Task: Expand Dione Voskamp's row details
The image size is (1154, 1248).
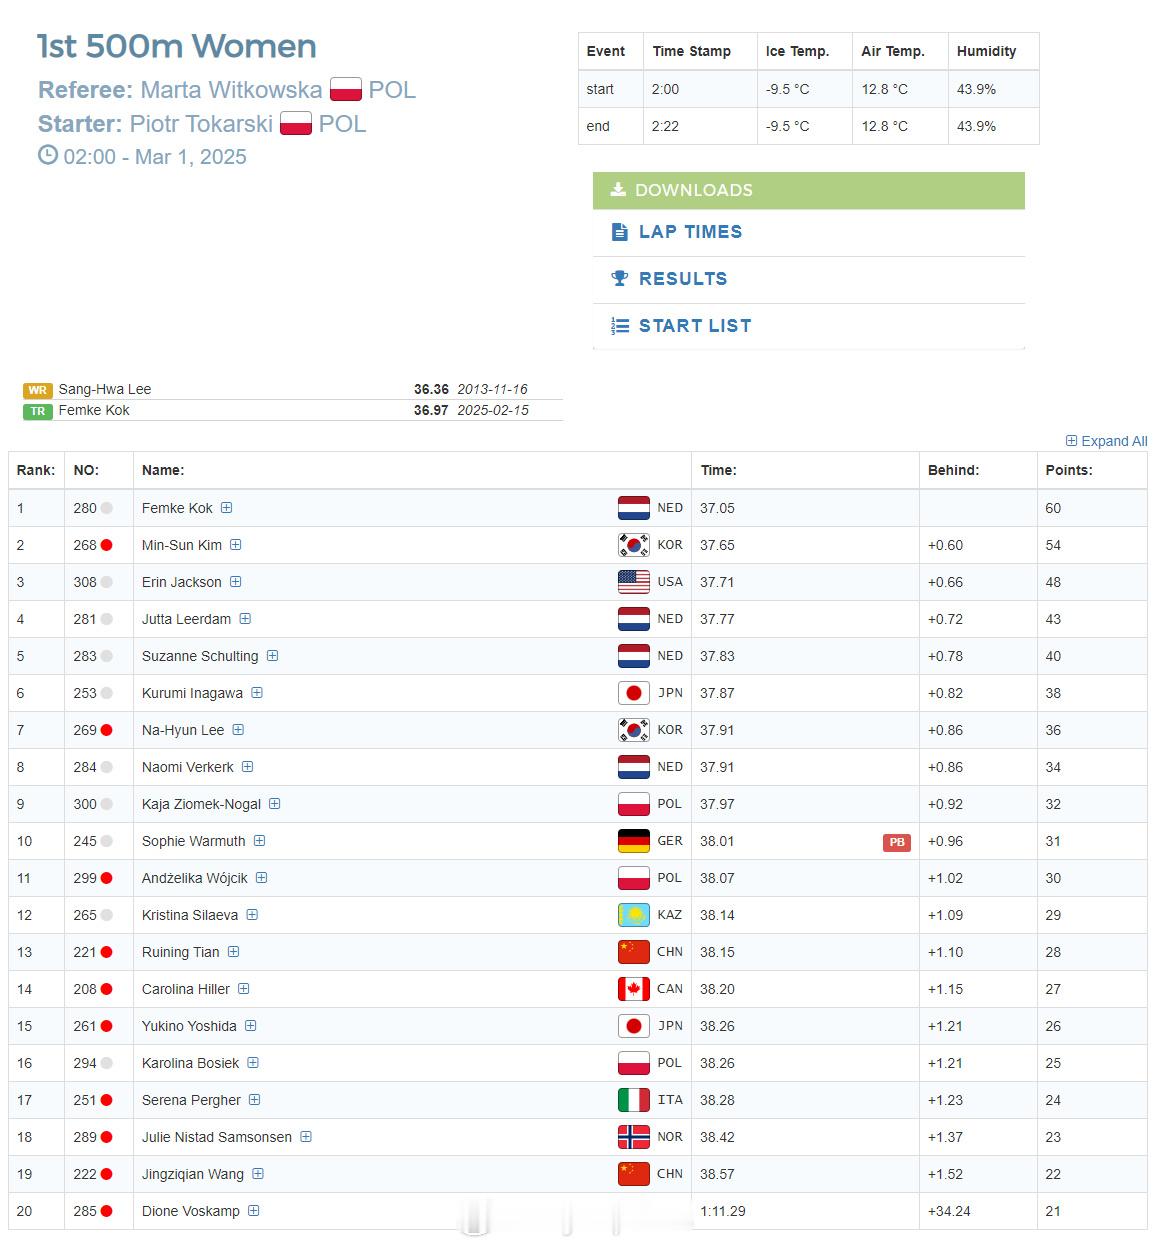Action: click(254, 1211)
